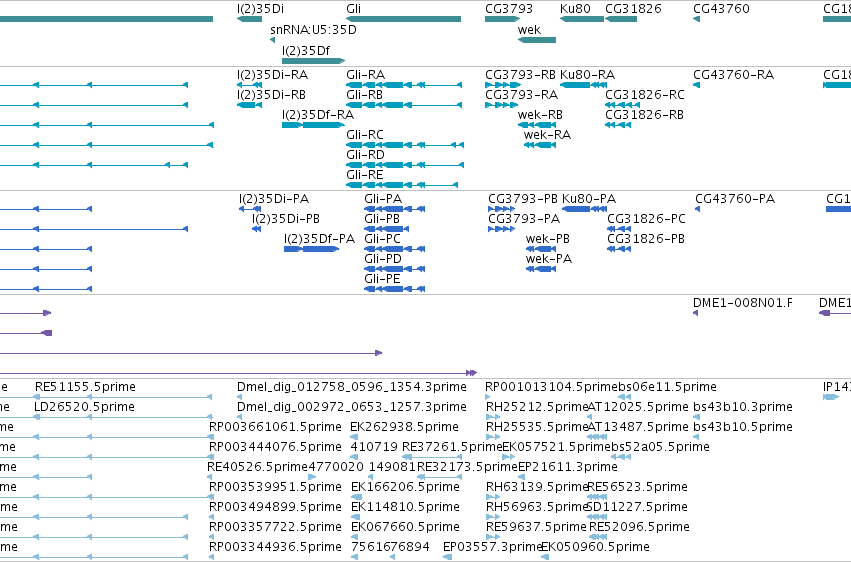The height and width of the screenshot is (562, 851).
Task: Open transcript CG3793-RB
Action: (503, 85)
